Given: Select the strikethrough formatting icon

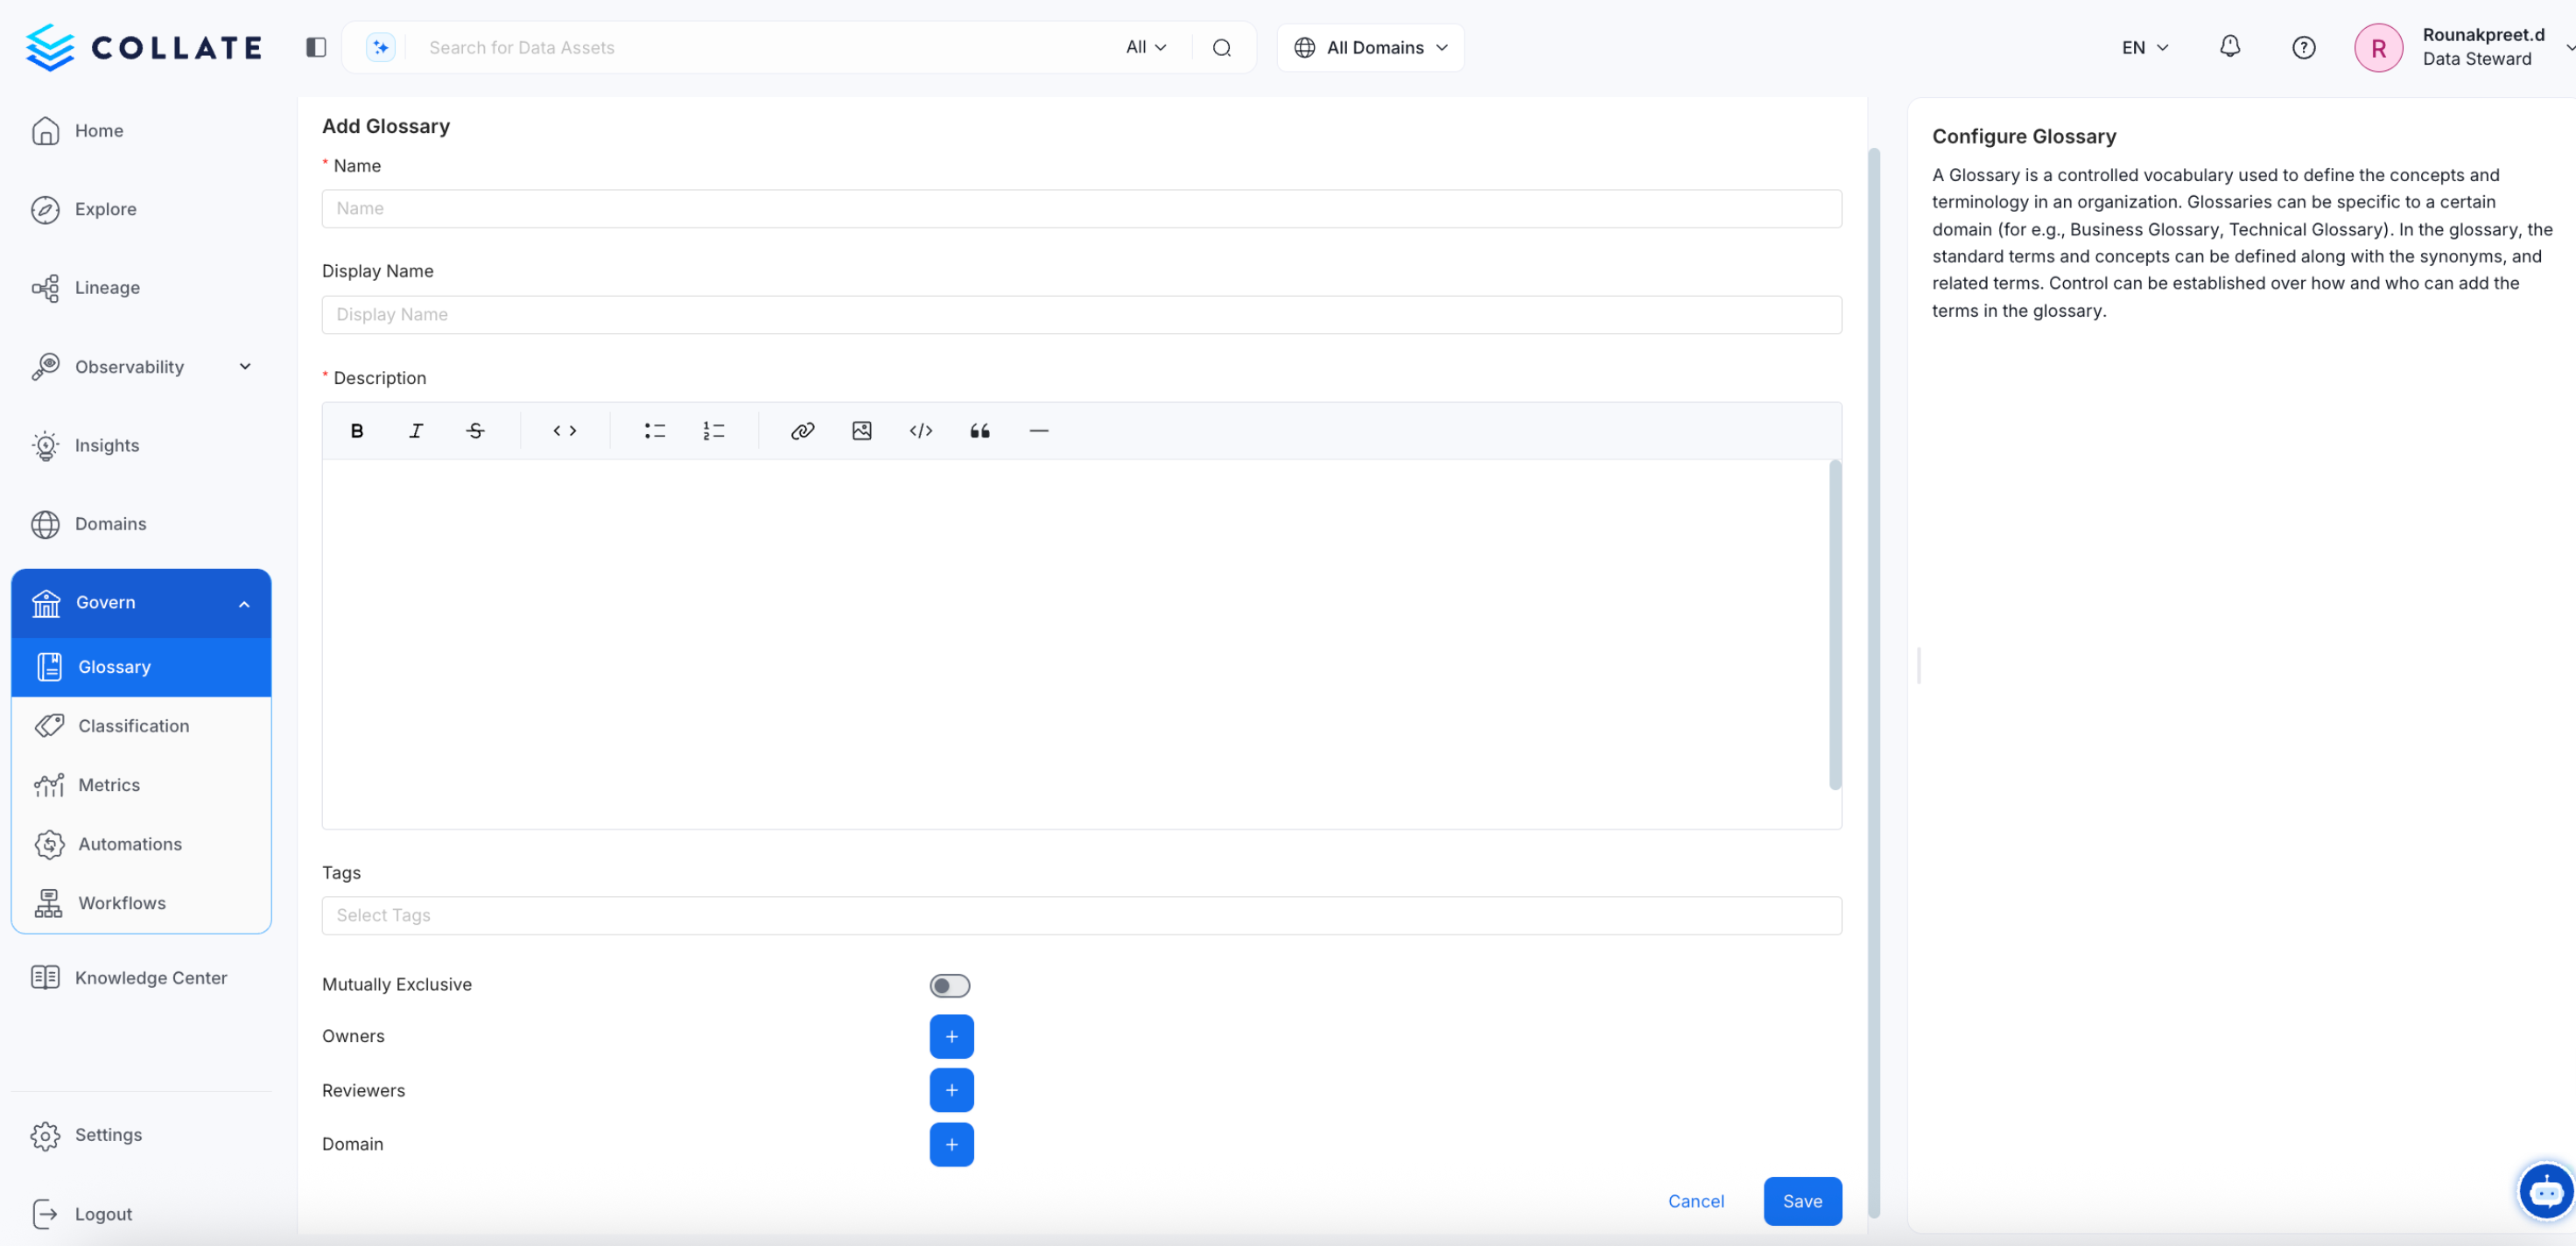Looking at the screenshot, I should point(475,430).
